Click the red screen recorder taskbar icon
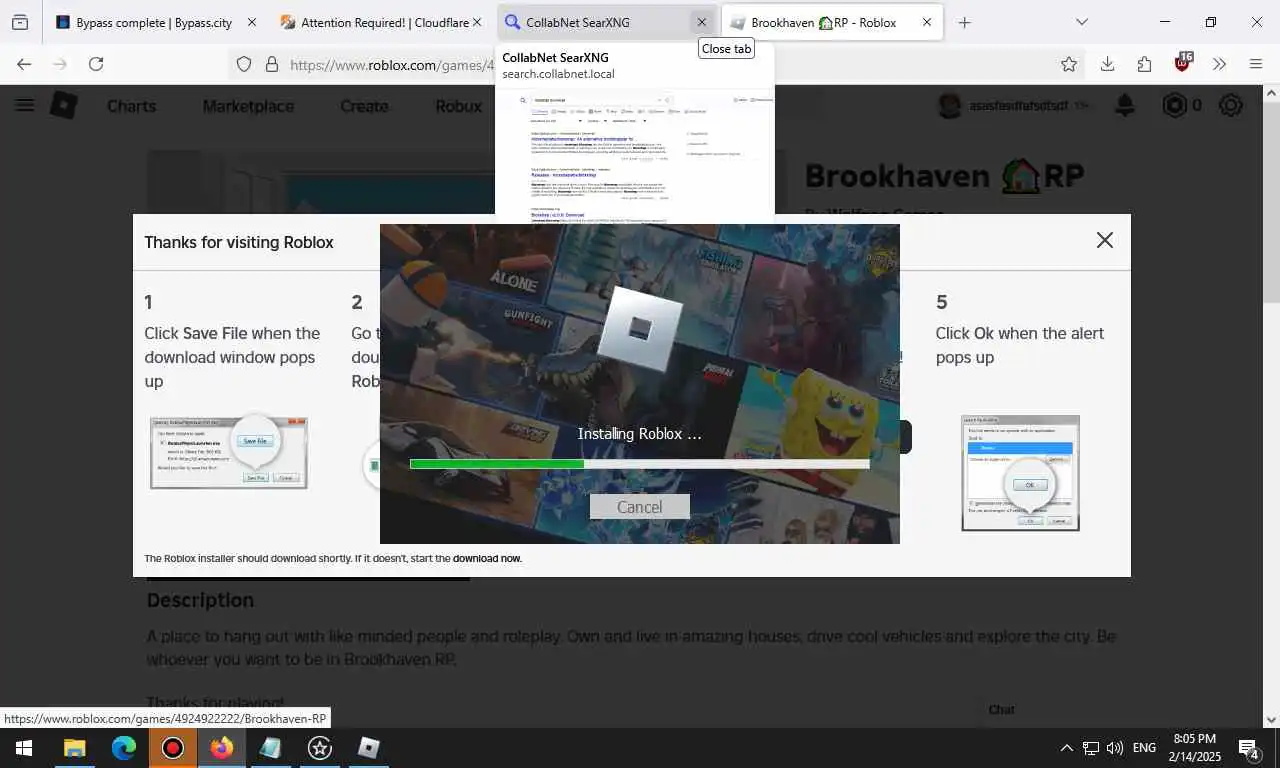Viewport: 1280px width, 768px height. point(173,748)
